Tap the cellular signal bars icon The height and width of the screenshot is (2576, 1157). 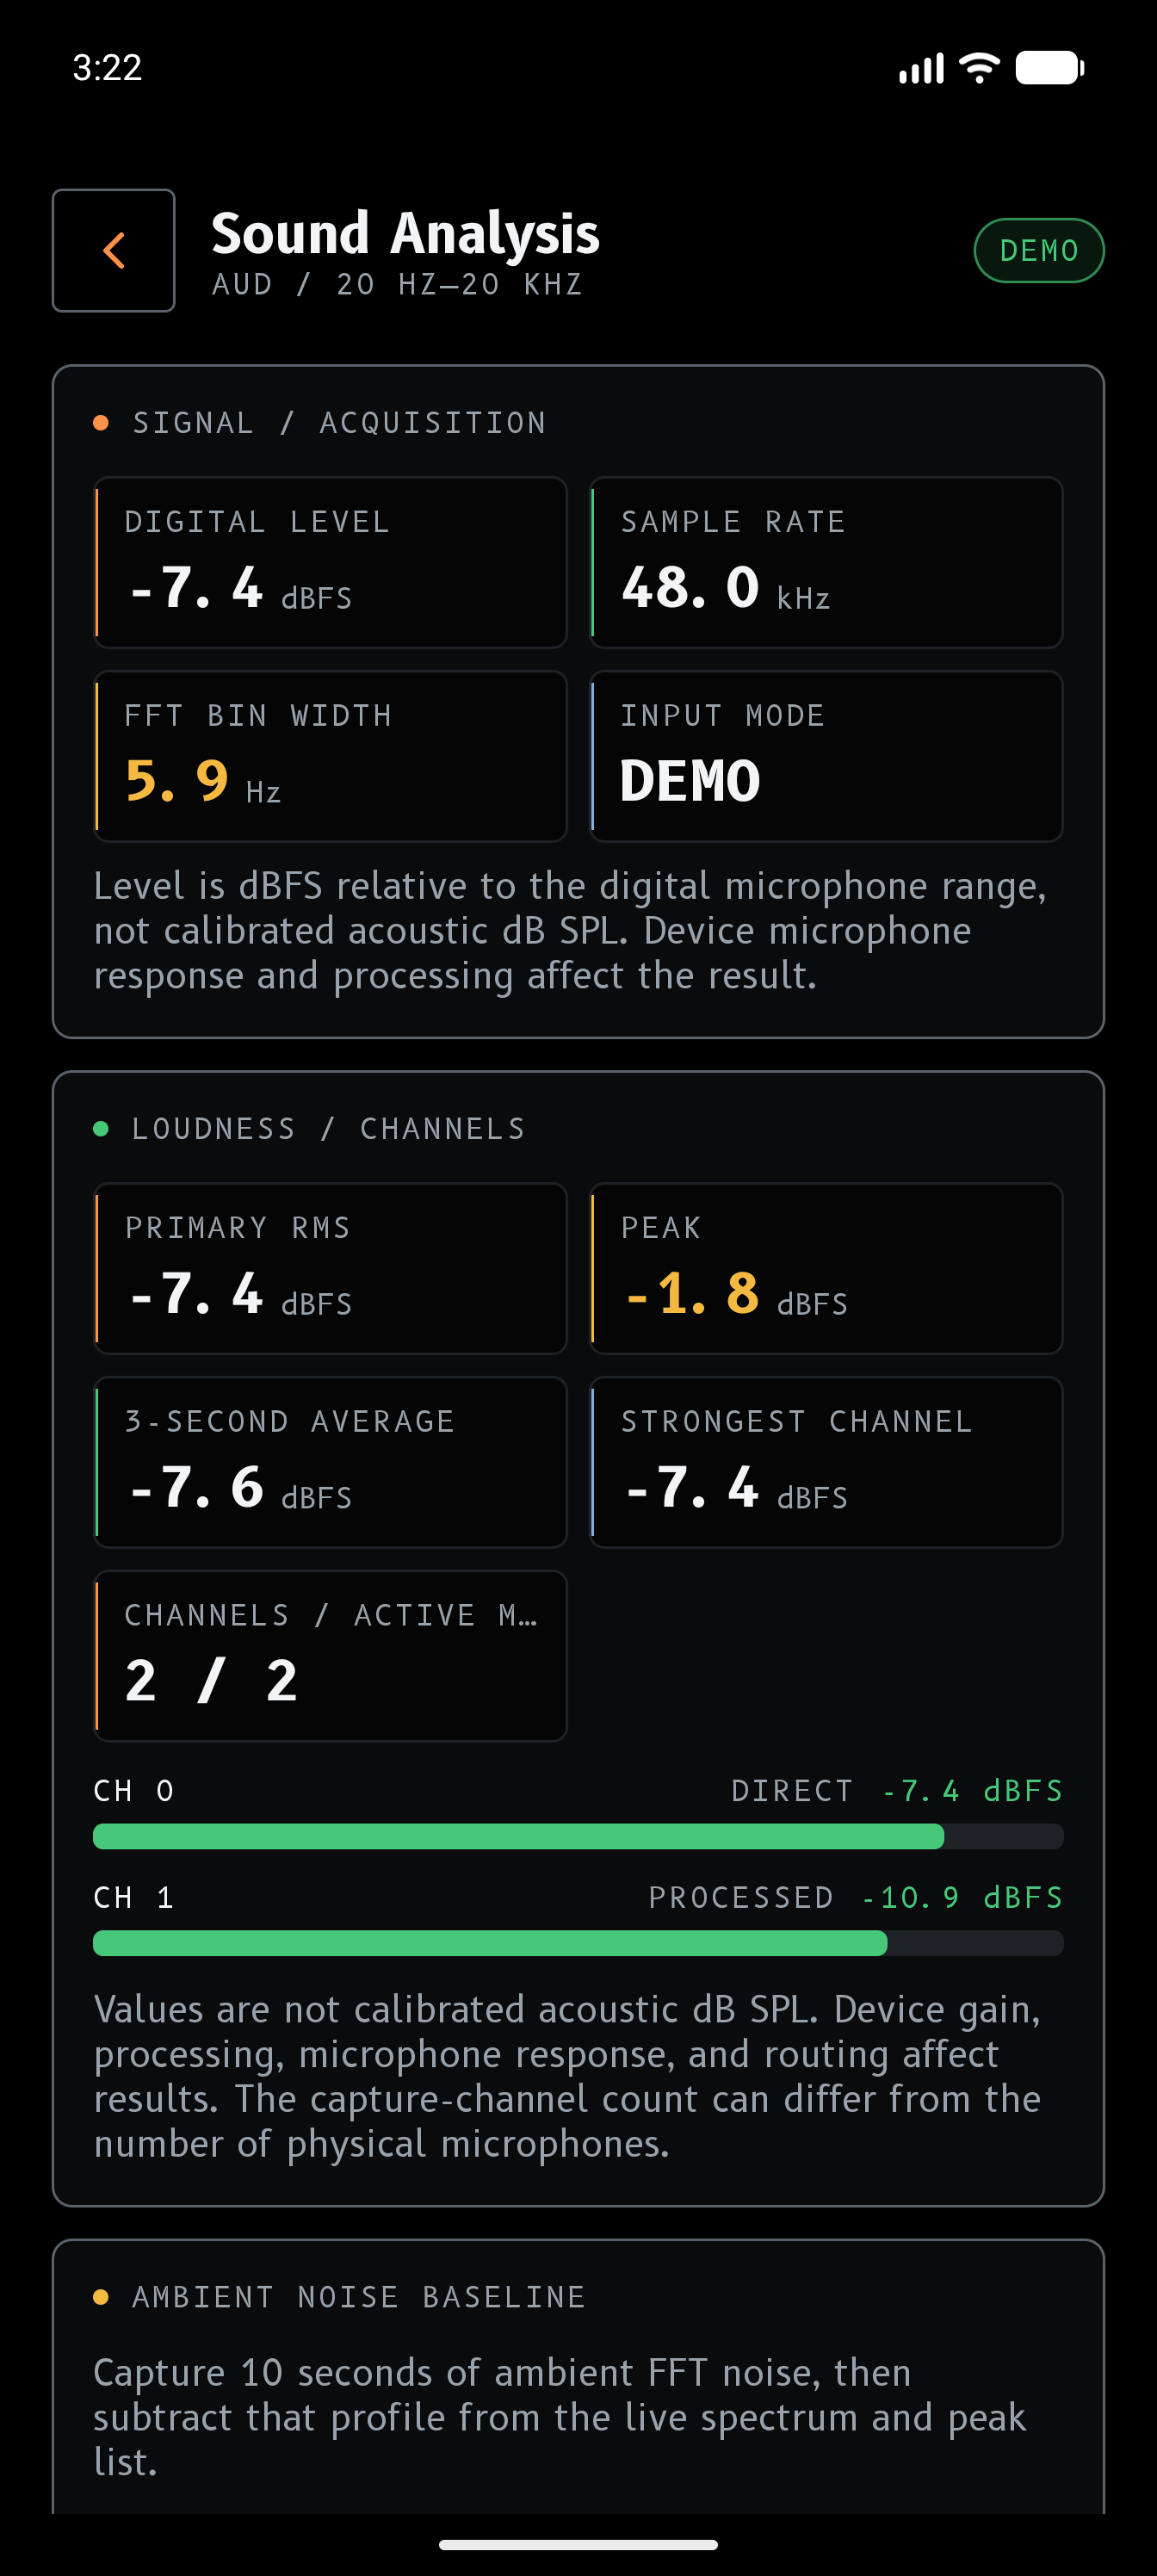click(921, 68)
